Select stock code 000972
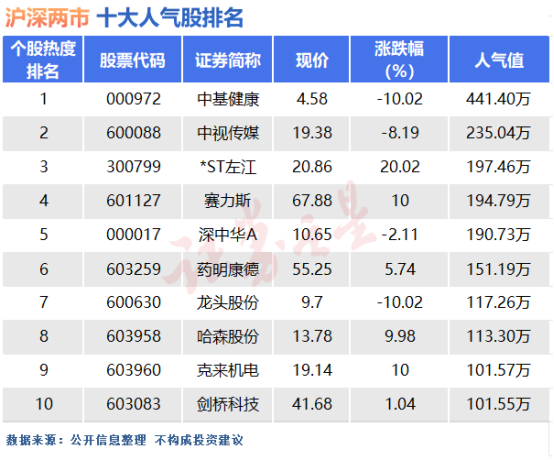 [134, 99]
